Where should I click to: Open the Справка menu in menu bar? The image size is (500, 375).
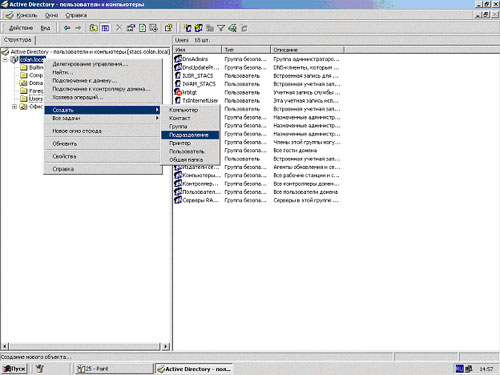click(76, 15)
